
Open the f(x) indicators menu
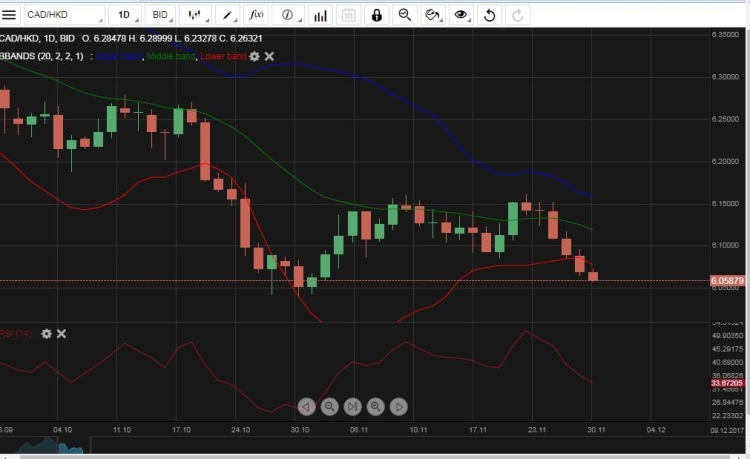[x=256, y=15]
